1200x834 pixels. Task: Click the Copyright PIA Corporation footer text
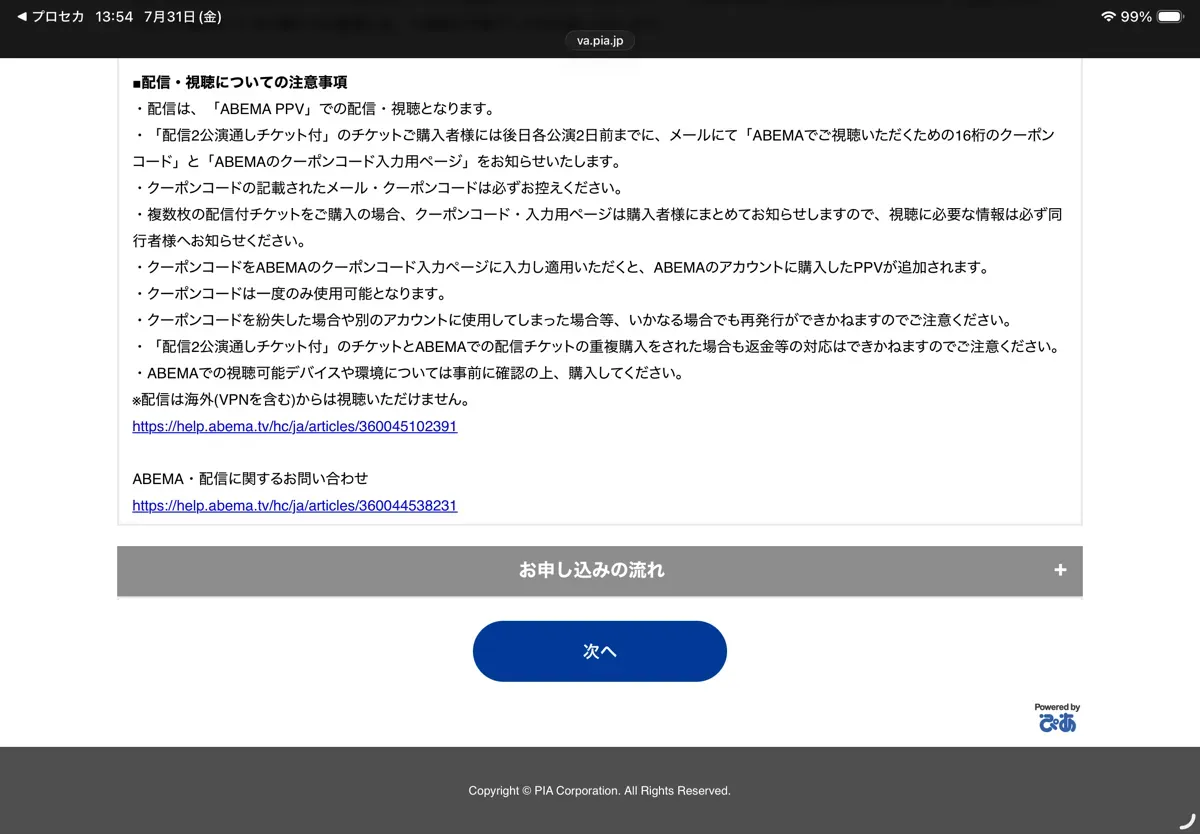tap(600, 791)
